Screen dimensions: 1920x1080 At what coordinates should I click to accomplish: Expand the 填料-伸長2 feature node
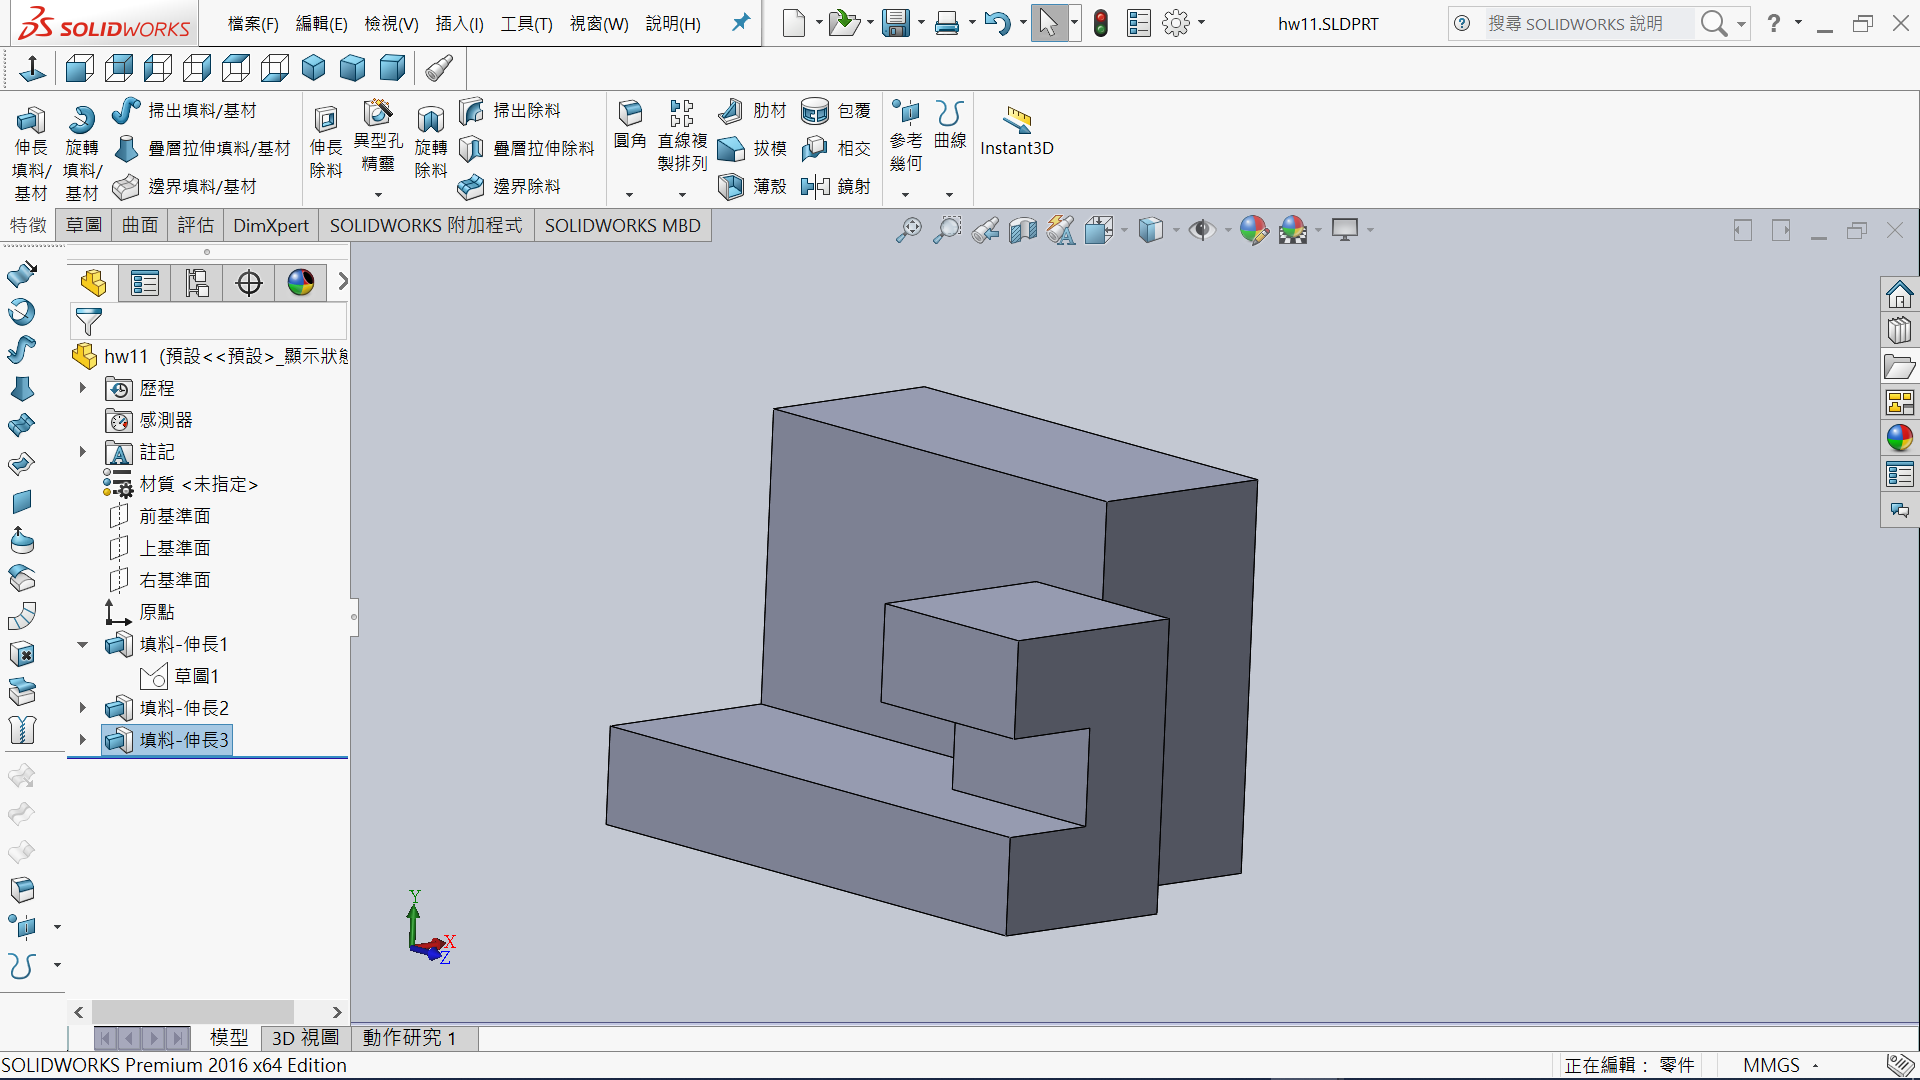point(83,708)
